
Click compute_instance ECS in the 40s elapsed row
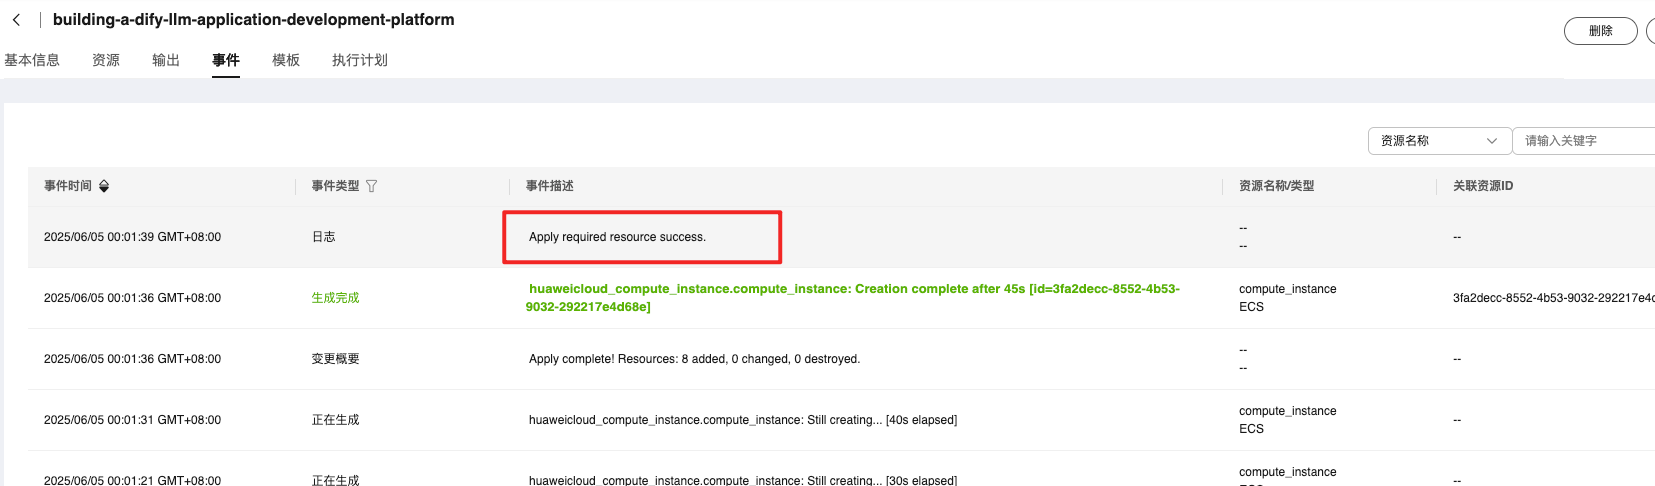1288,420
